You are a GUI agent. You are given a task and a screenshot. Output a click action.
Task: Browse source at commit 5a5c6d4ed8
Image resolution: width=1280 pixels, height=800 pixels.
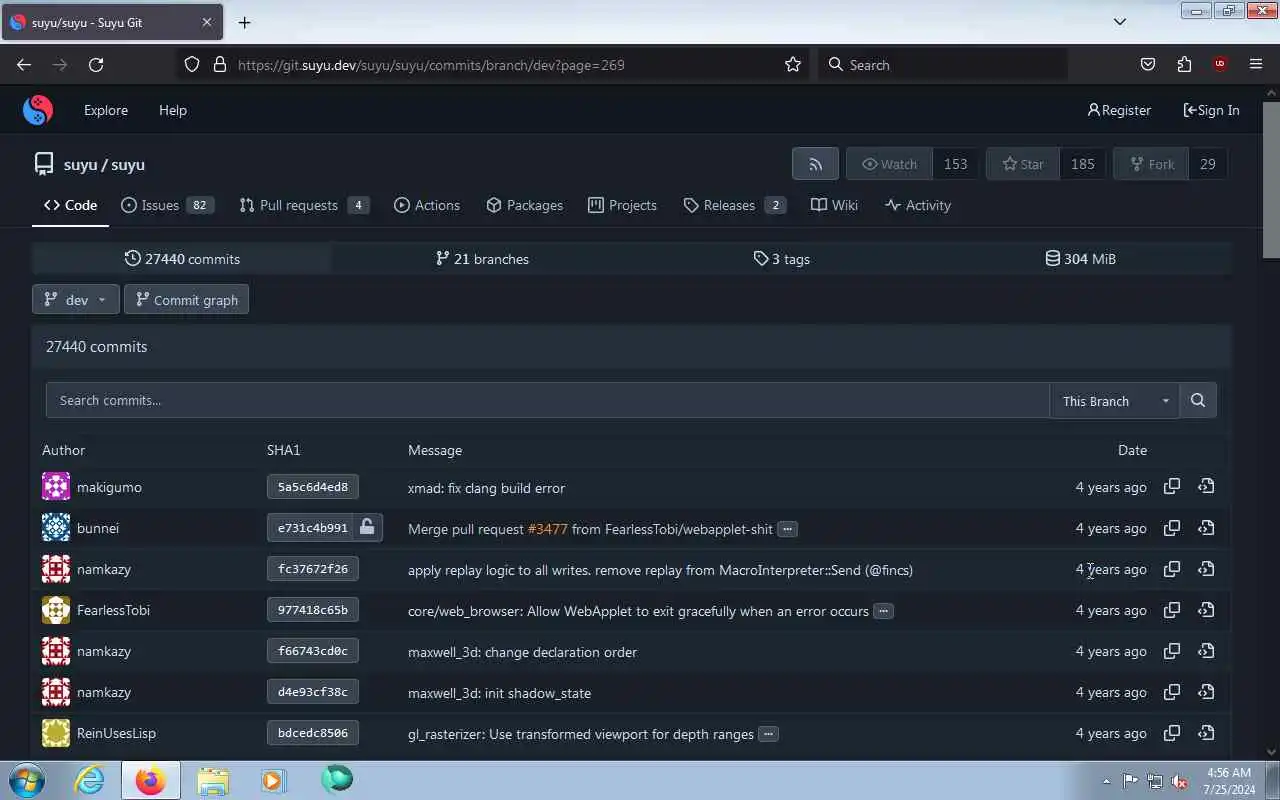[x=1206, y=487]
